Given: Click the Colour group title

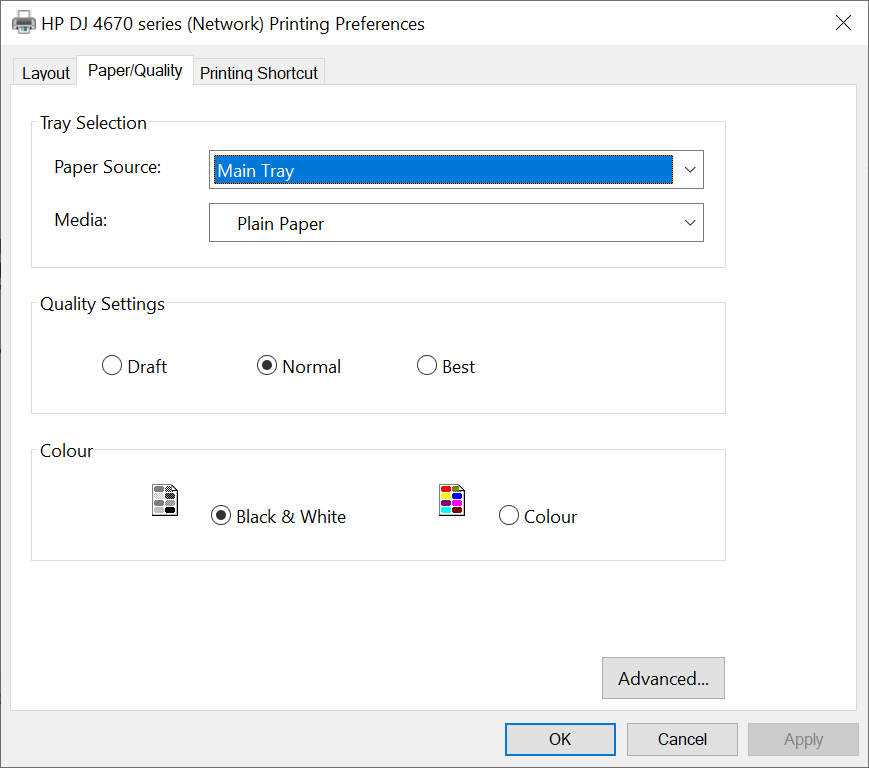Looking at the screenshot, I should click(x=67, y=451).
